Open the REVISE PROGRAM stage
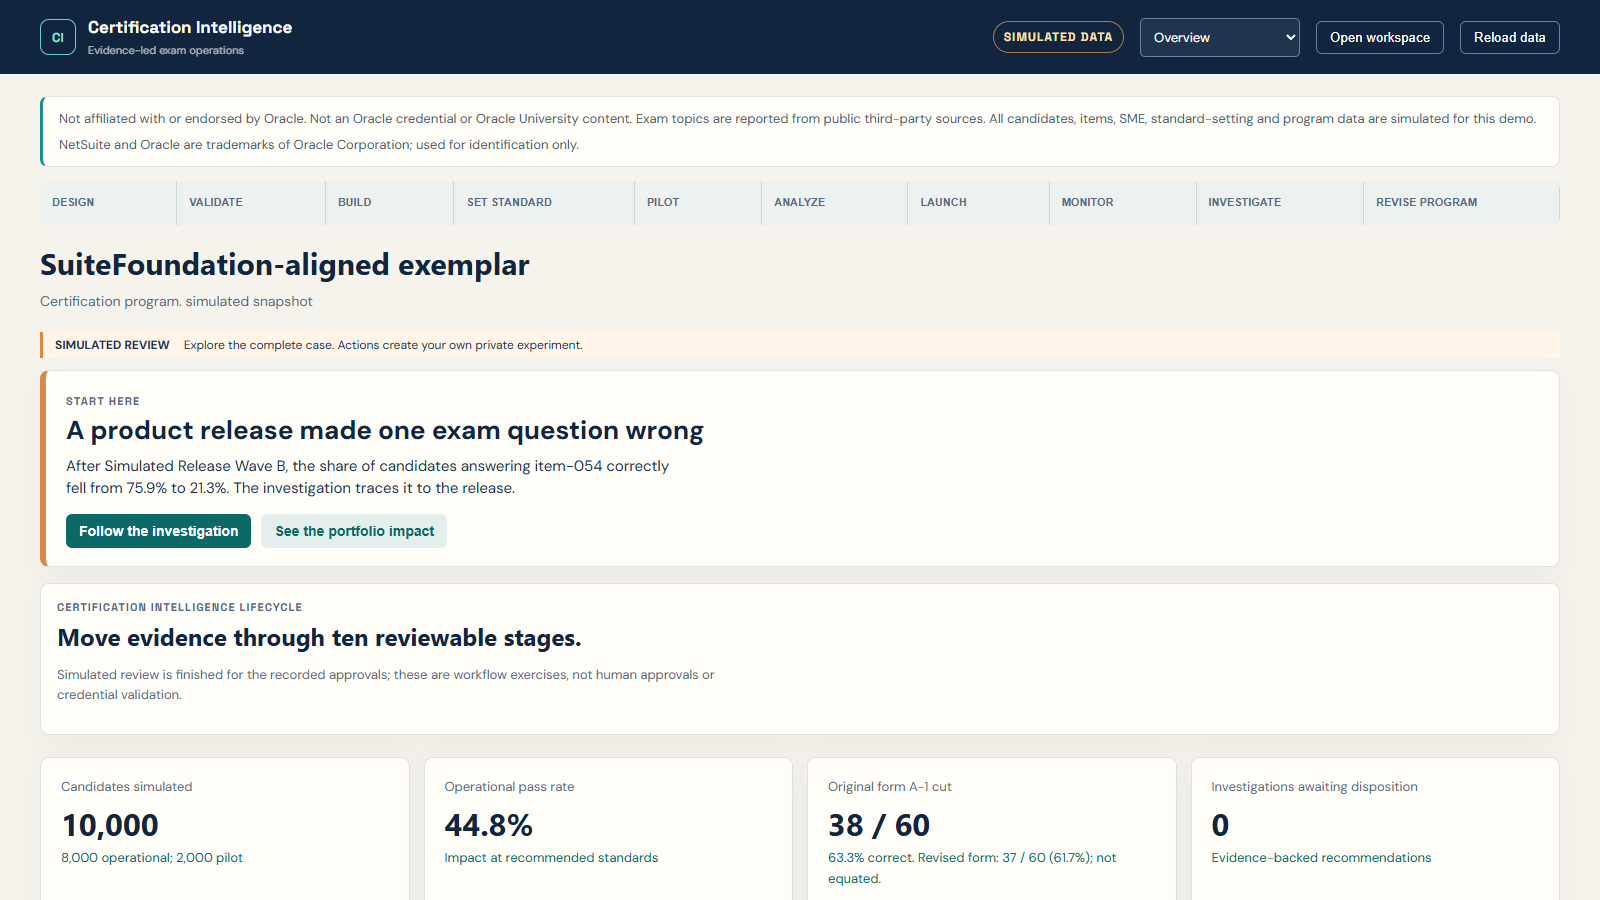The height and width of the screenshot is (900, 1600). [x=1461, y=202]
